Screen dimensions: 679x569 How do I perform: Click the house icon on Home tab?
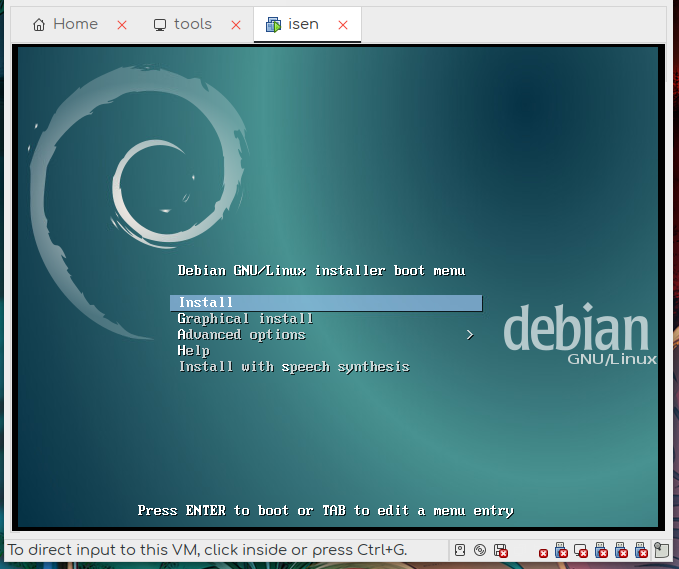39,25
